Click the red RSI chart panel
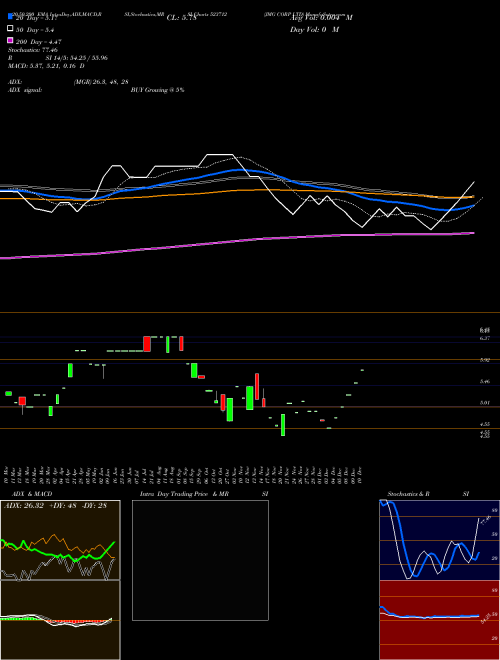This screenshot has width=500, height=660. 439,620
